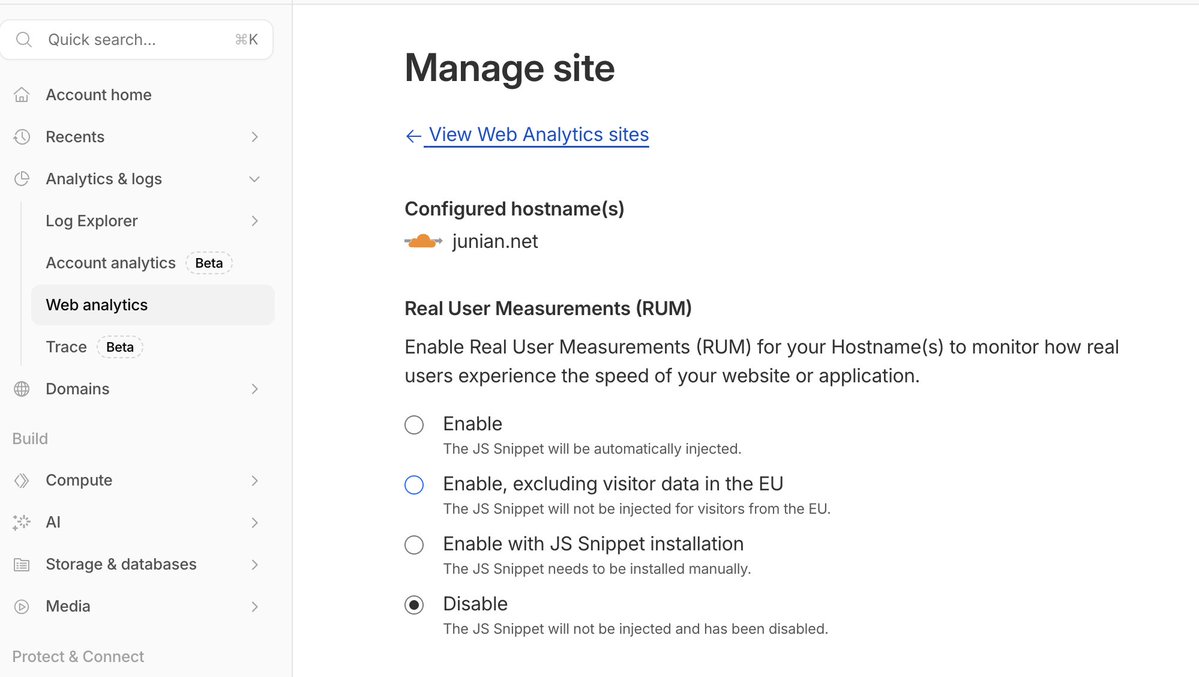Click the Account home house icon
This screenshot has width=1199, height=677.
[21, 95]
